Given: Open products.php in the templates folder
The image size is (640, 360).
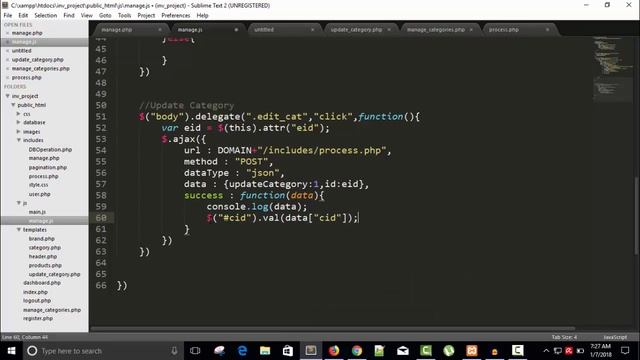Looking at the screenshot, I should (45, 265).
